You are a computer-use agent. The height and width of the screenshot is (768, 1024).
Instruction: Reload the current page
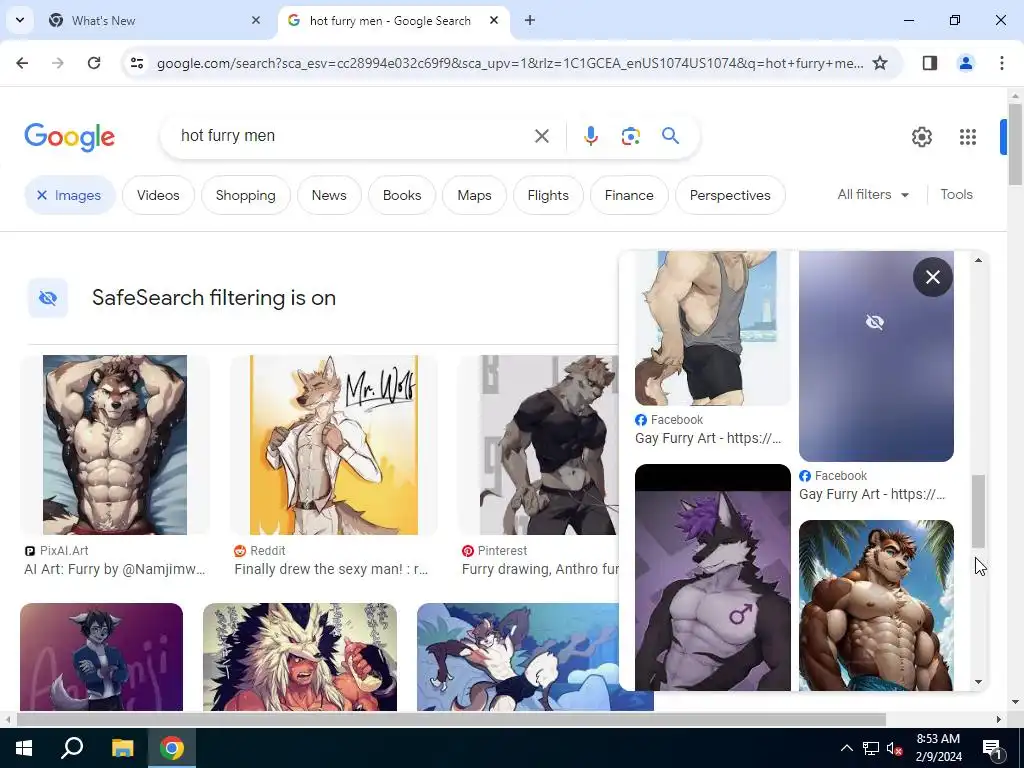pyautogui.click(x=94, y=63)
